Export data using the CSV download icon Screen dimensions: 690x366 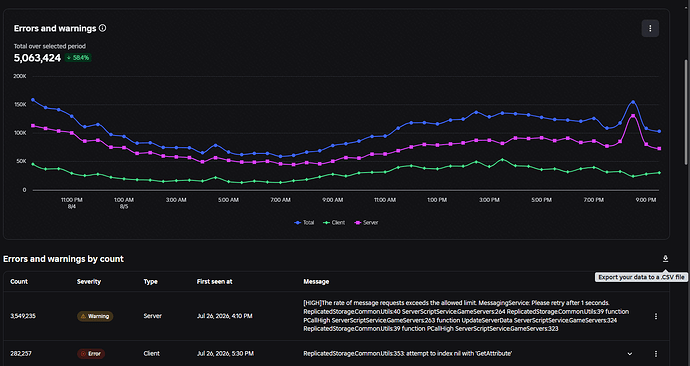click(665, 259)
